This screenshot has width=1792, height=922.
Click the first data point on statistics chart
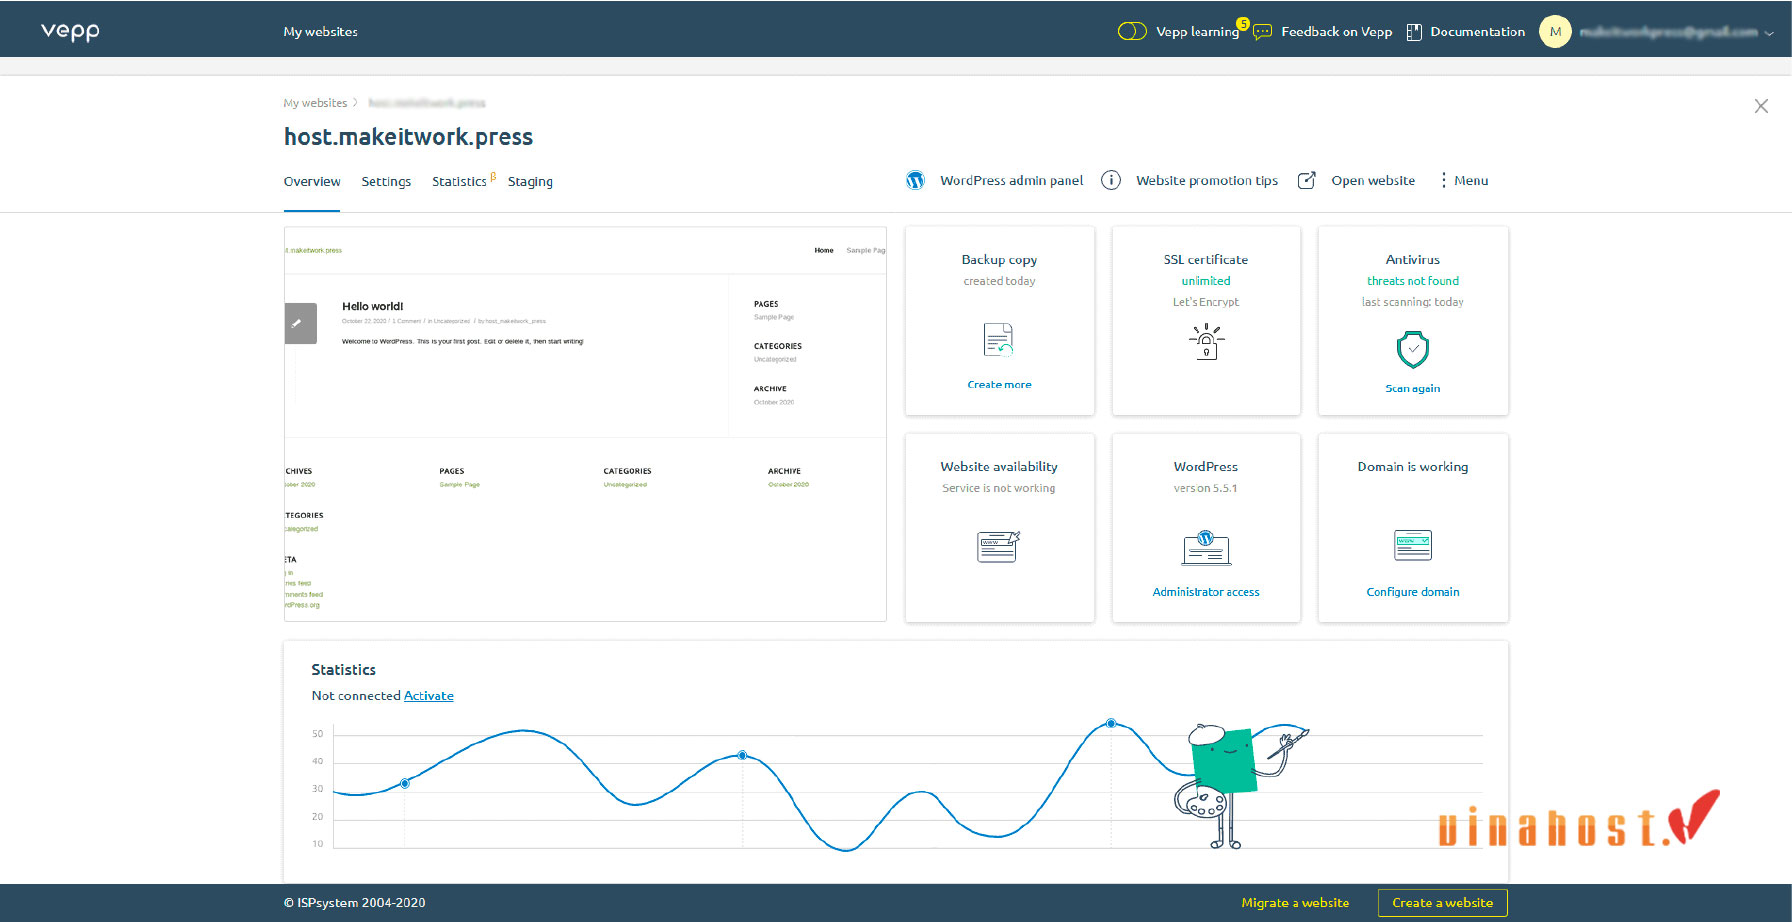tap(405, 783)
